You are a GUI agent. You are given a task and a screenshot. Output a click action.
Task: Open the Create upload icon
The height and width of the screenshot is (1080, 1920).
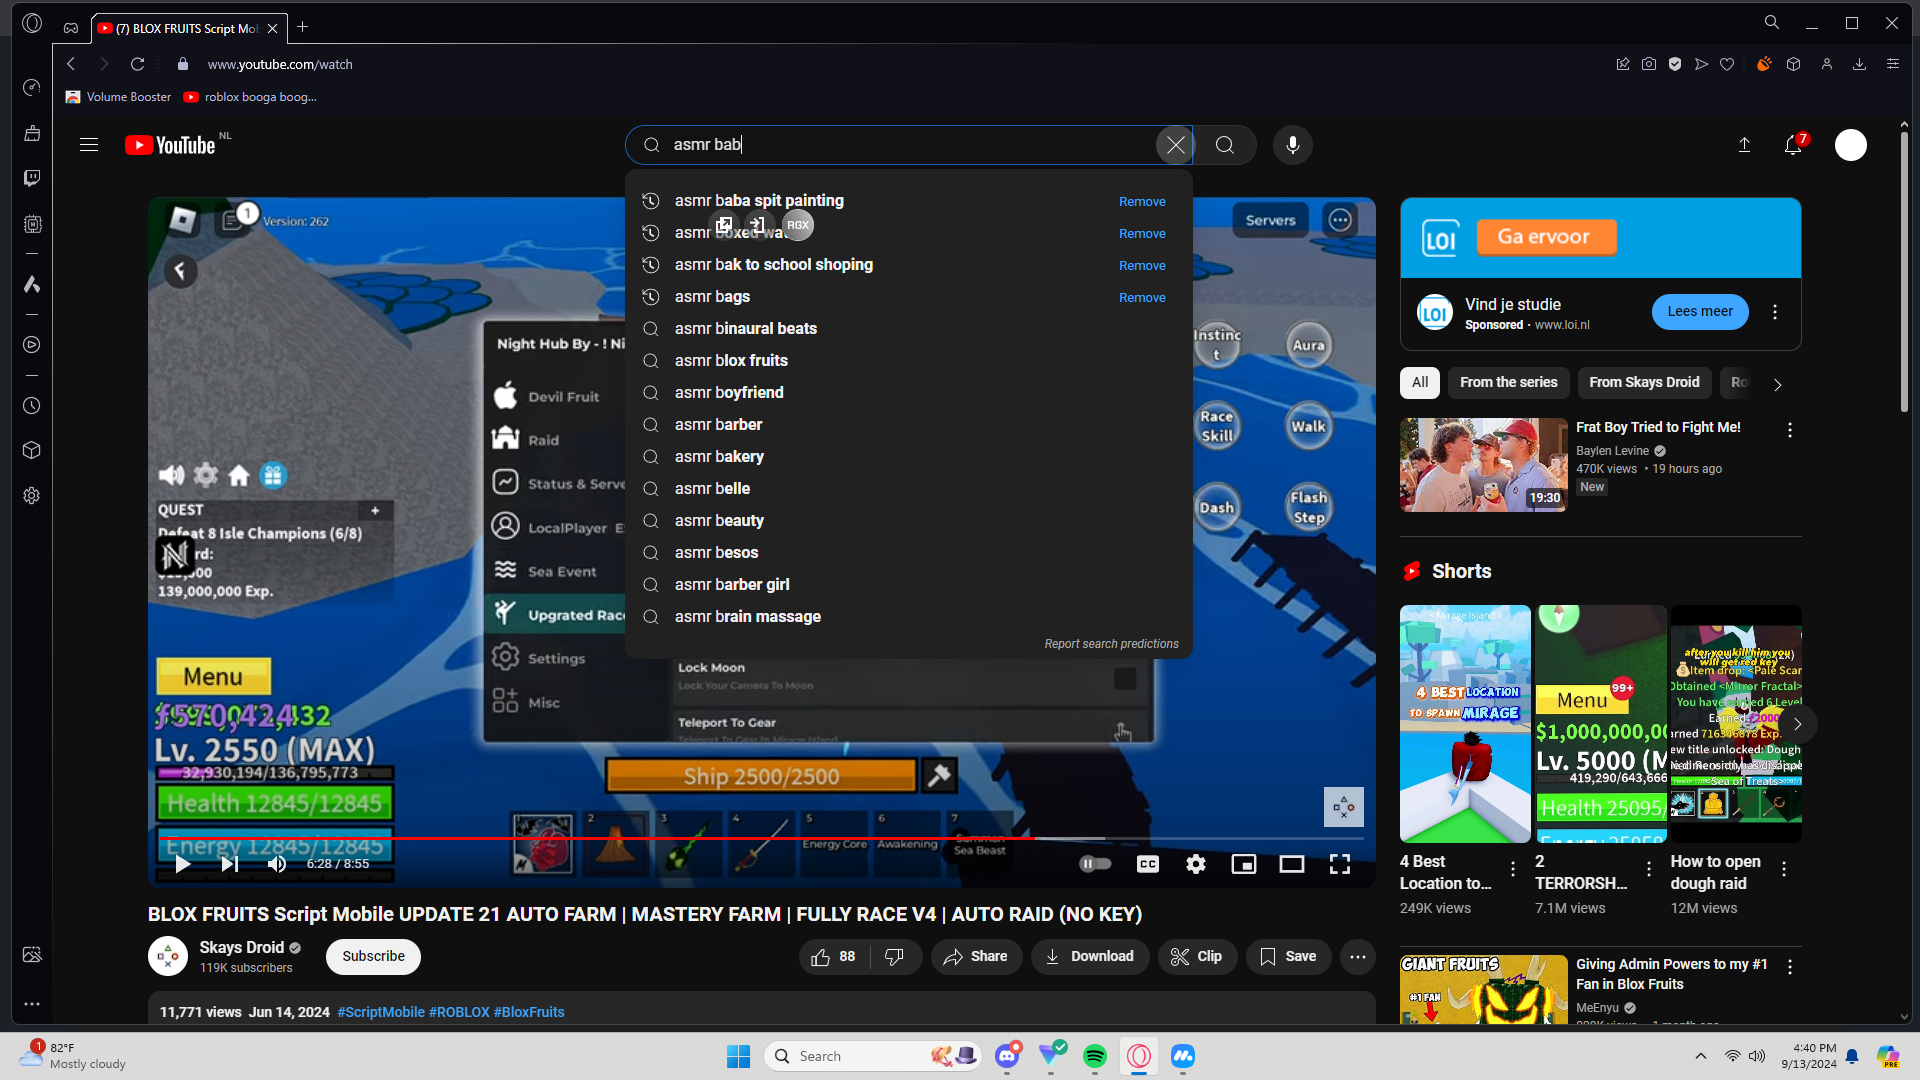pyautogui.click(x=1744, y=145)
